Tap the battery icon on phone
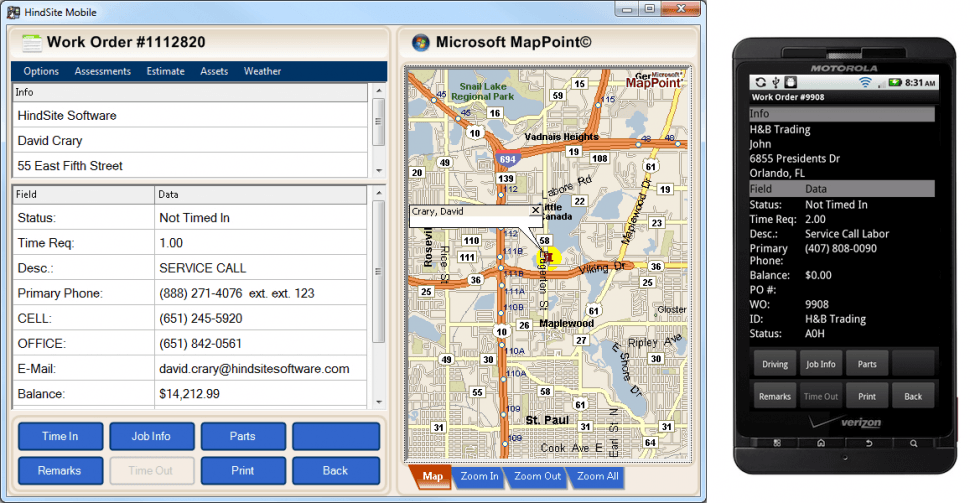970x503 pixels. coord(895,82)
